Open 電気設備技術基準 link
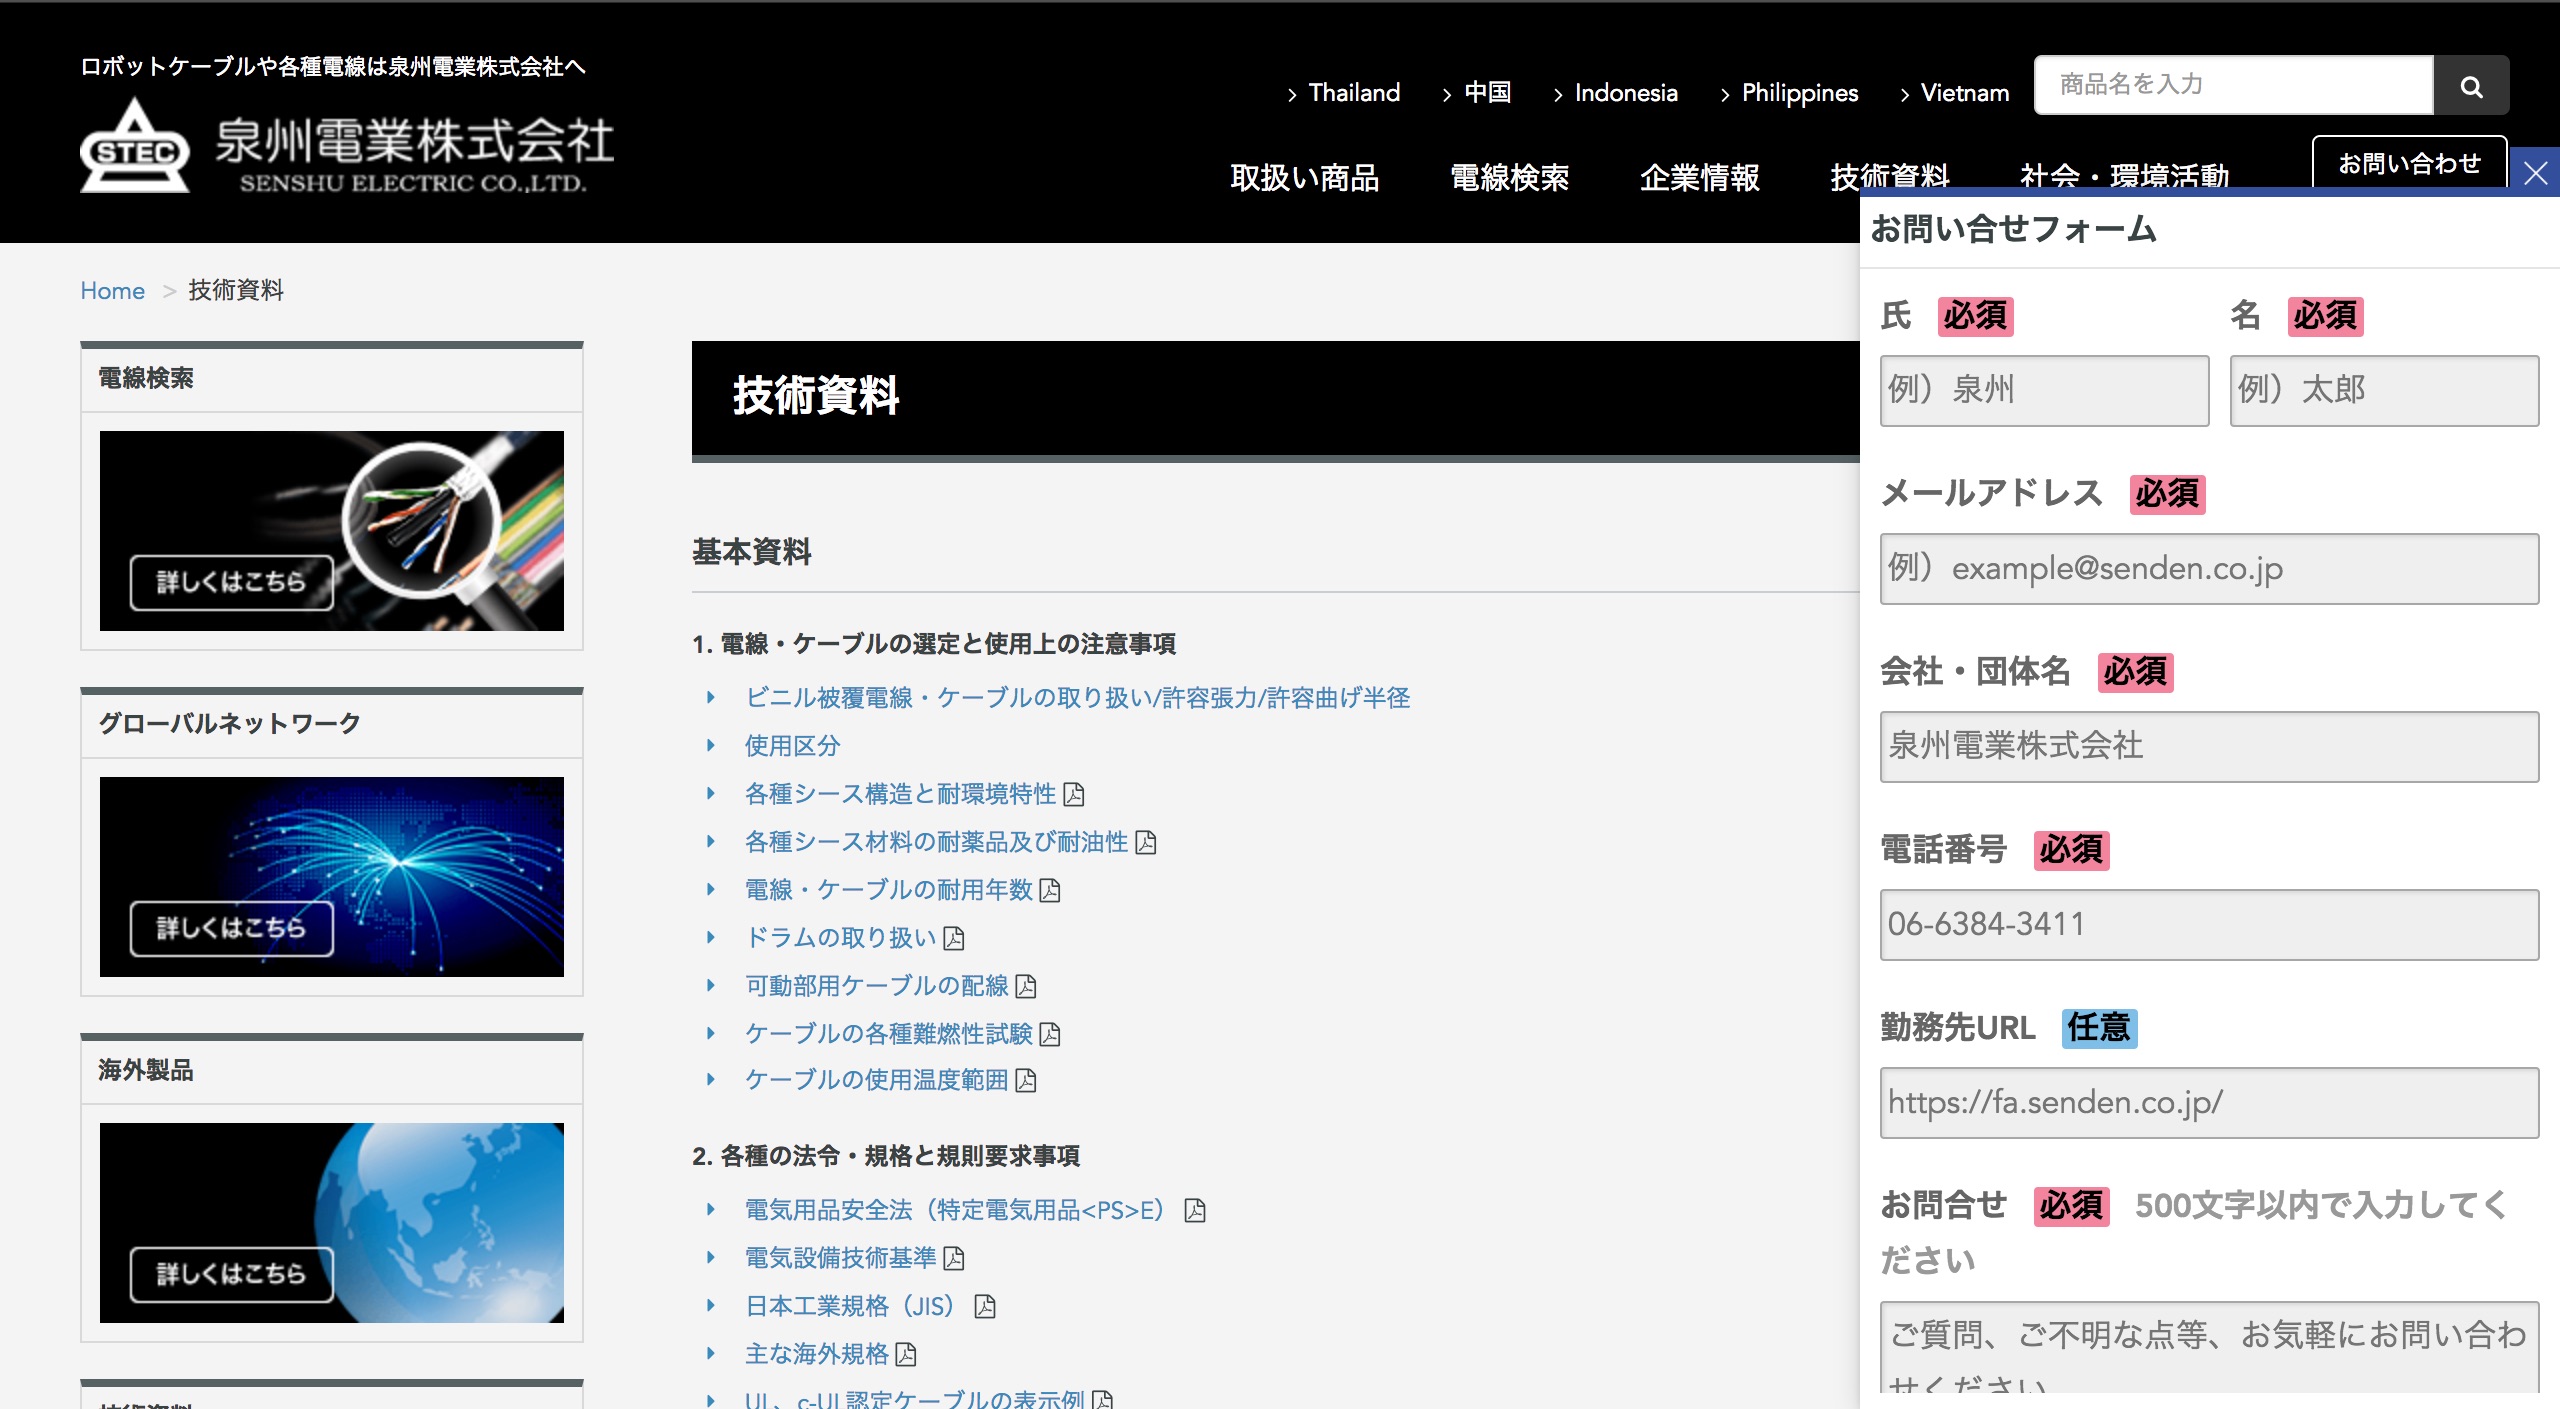The height and width of the screenshot is (1409, 2560). (x=840, y=1258)
